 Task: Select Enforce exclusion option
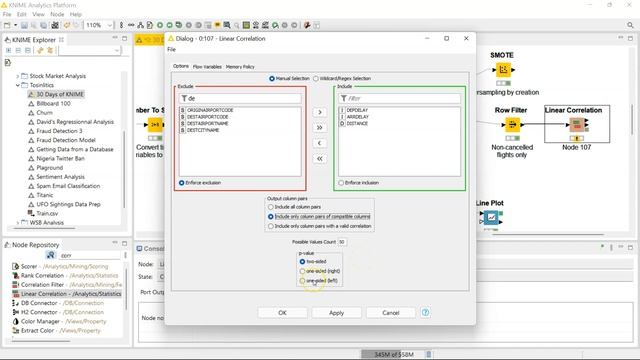coord(182,183)
